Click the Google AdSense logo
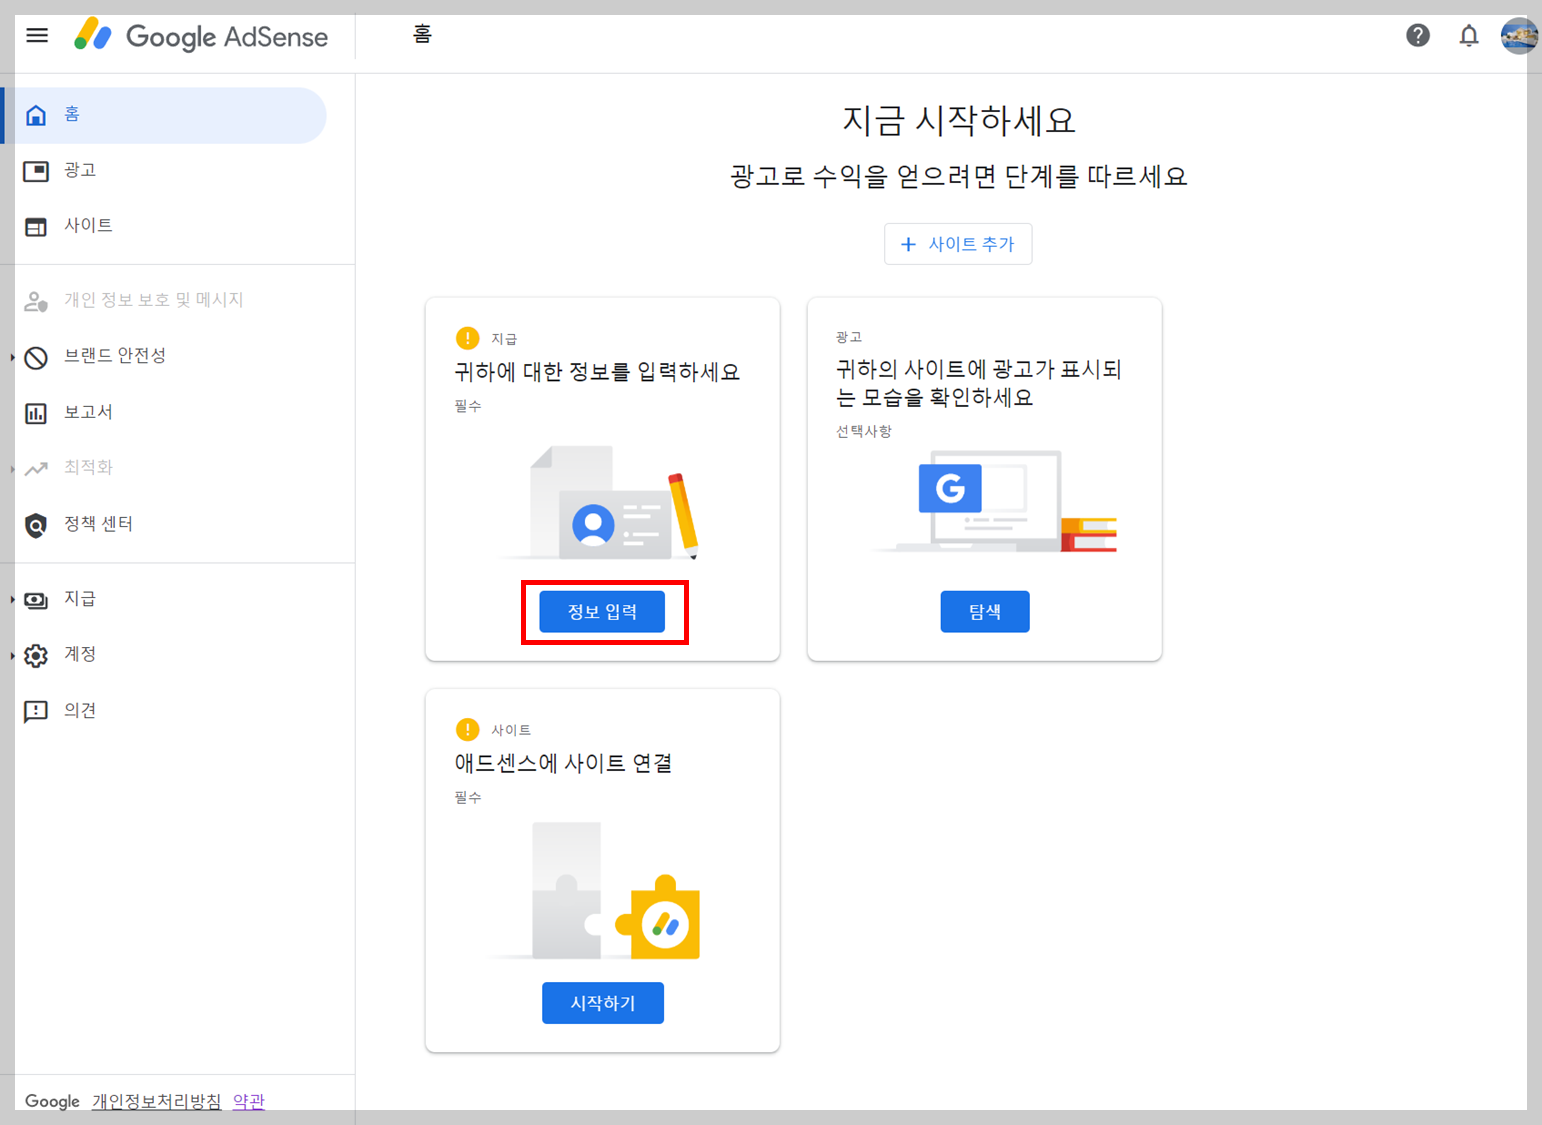1542x1125 pixels. point(201,36)
